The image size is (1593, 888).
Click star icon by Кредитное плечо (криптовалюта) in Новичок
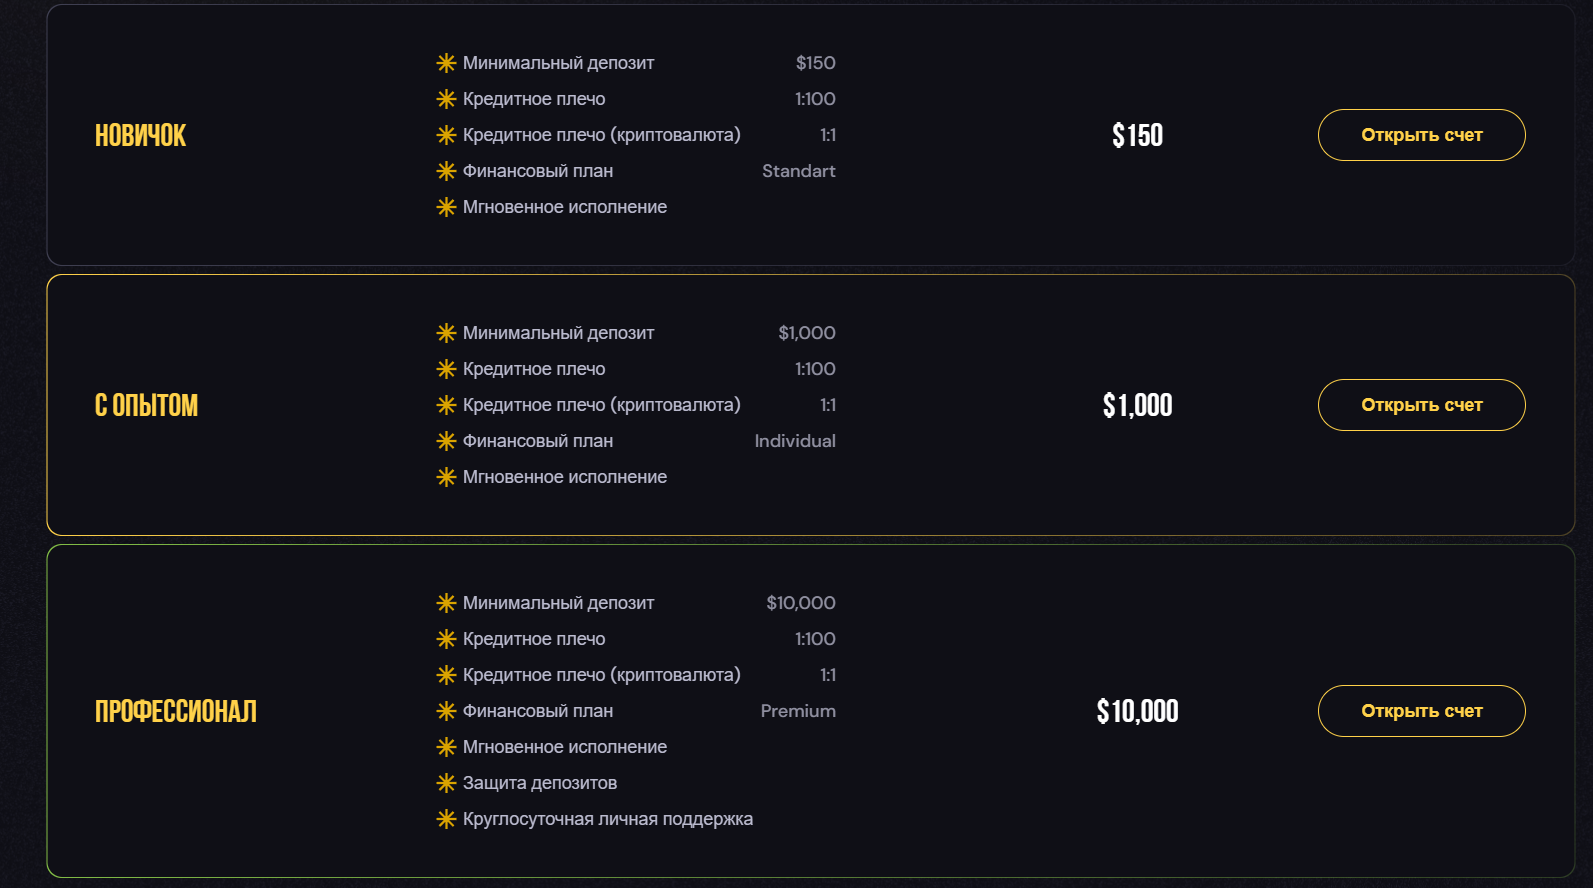point(446,135)
